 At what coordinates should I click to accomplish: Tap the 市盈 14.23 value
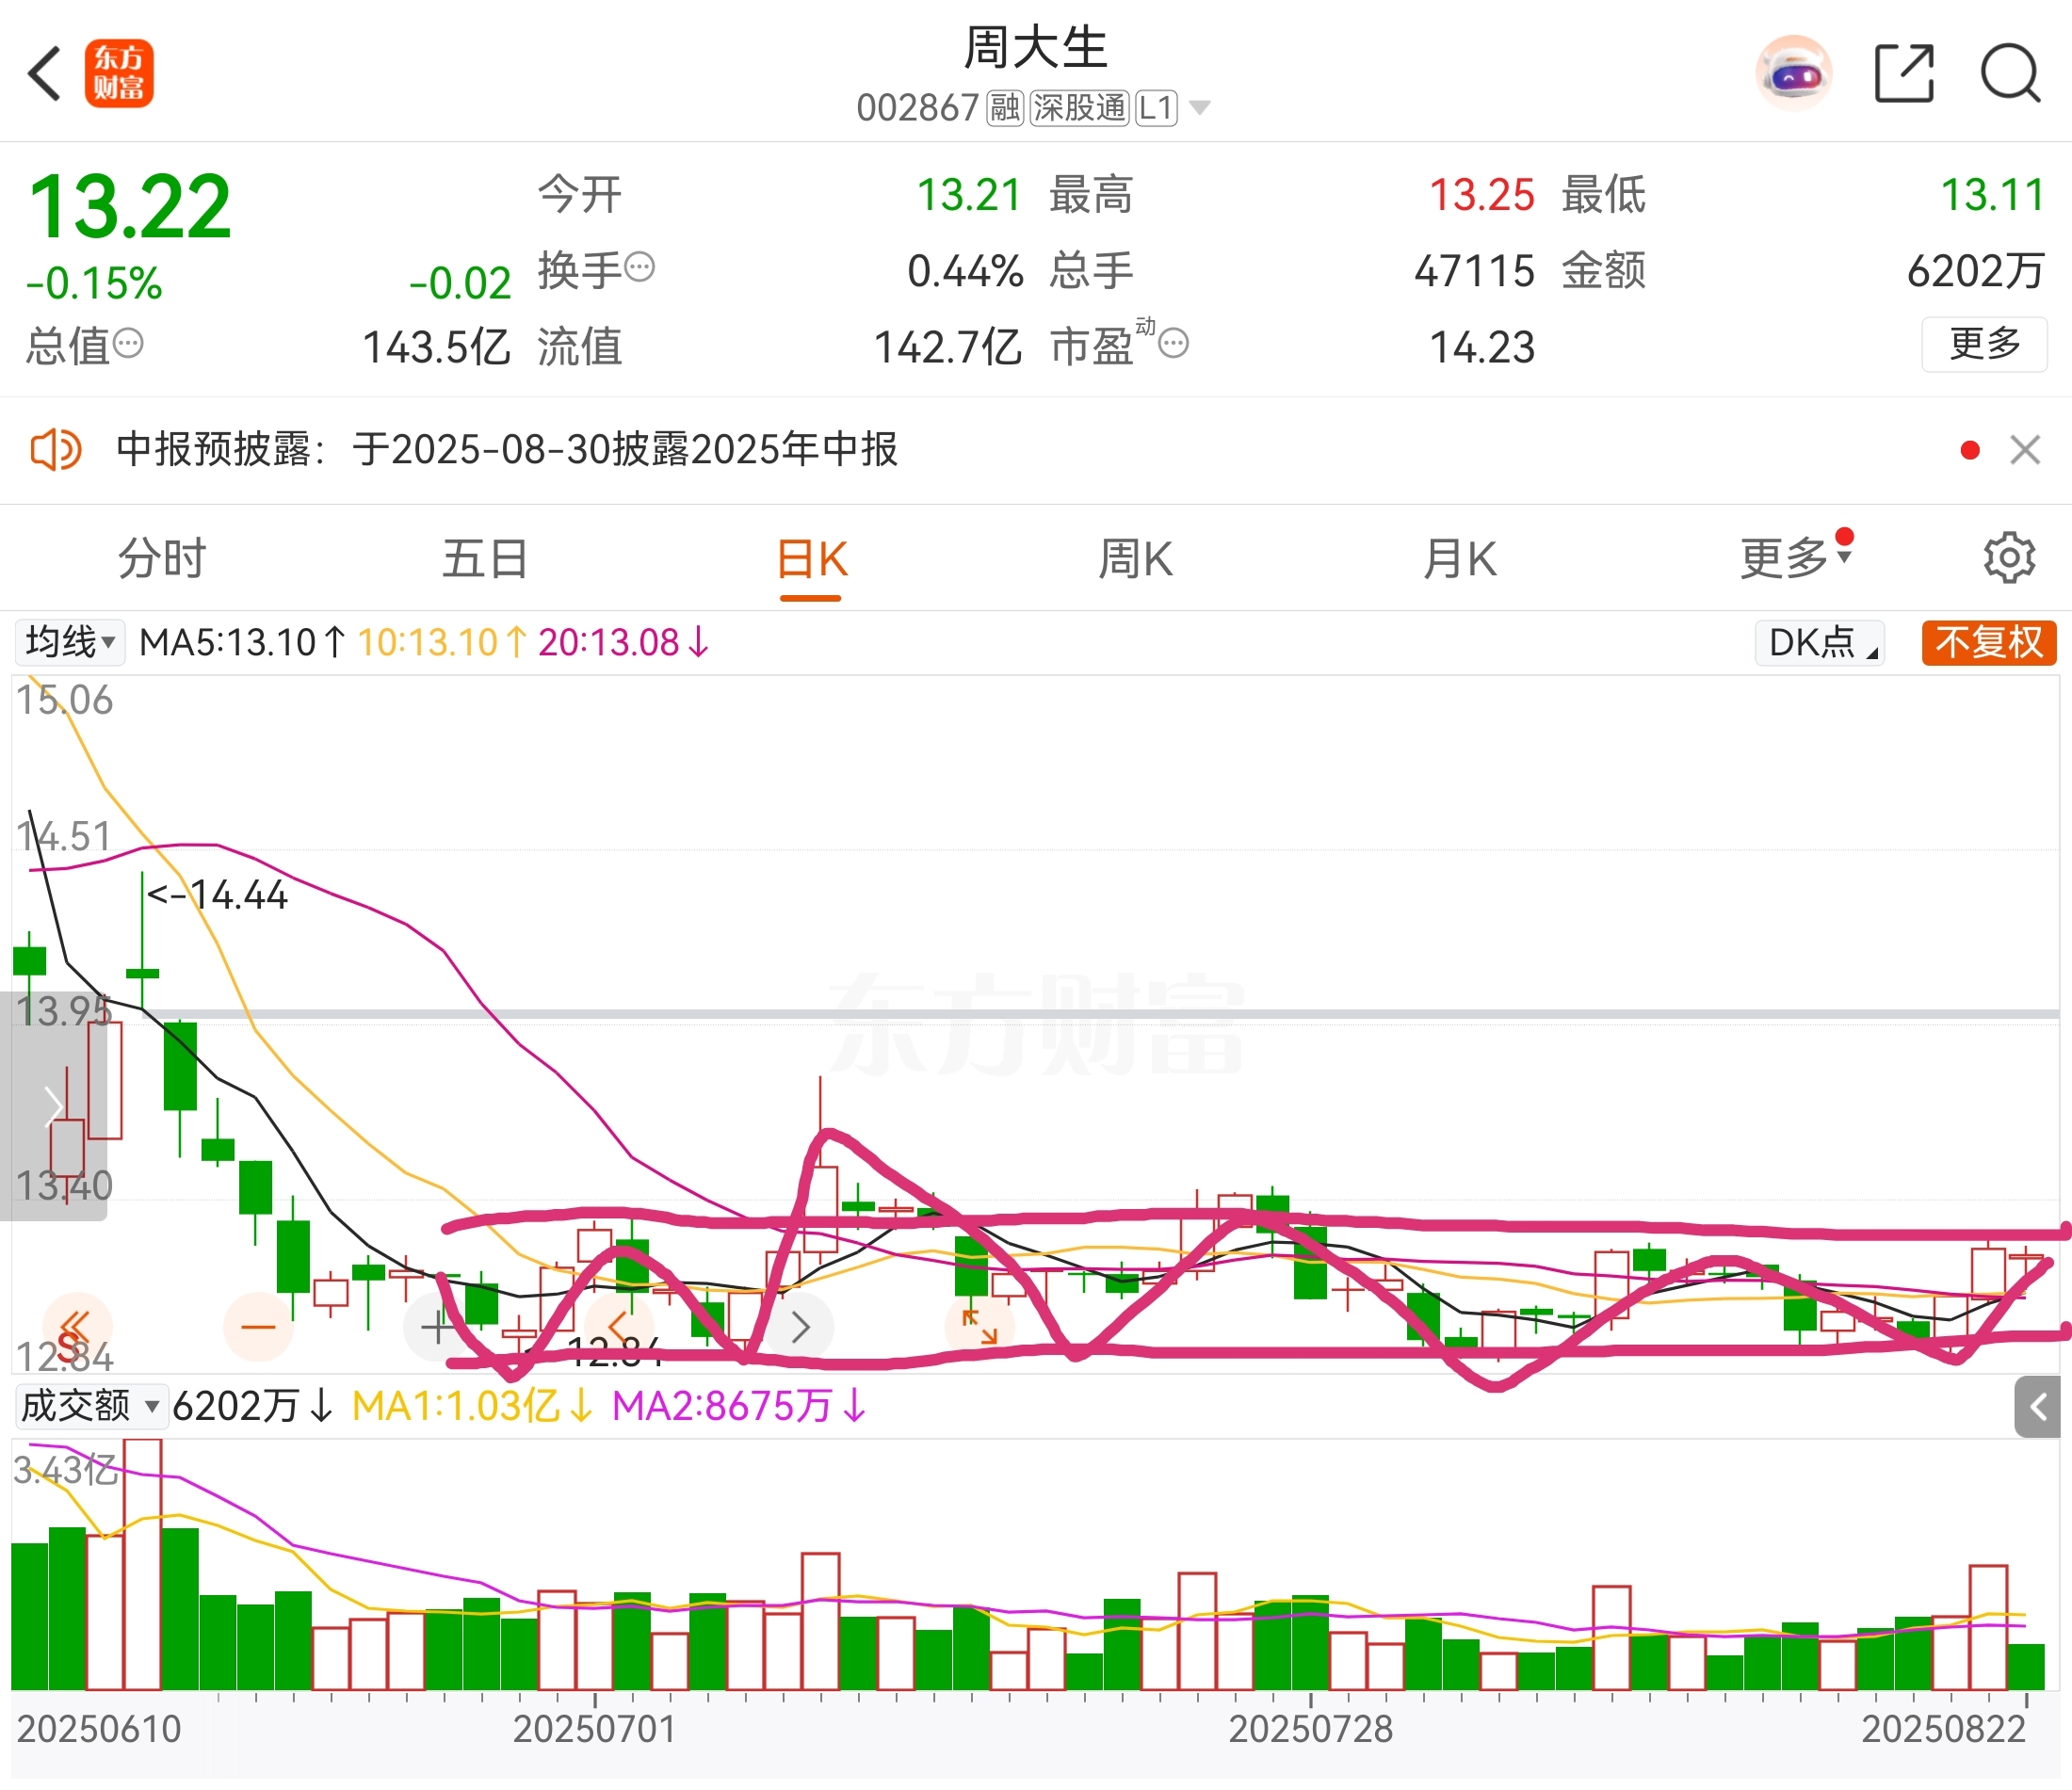(x=1481, y=347)
